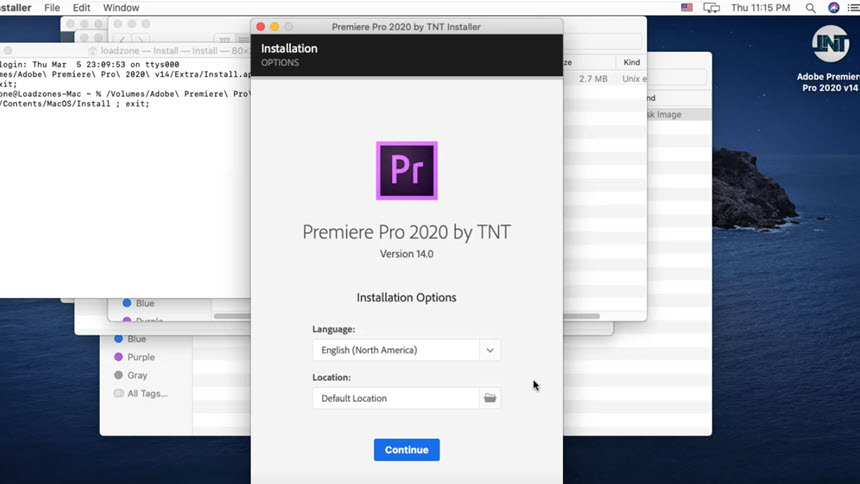Select the English (North America) language field
860x484 pixels.
396,350
